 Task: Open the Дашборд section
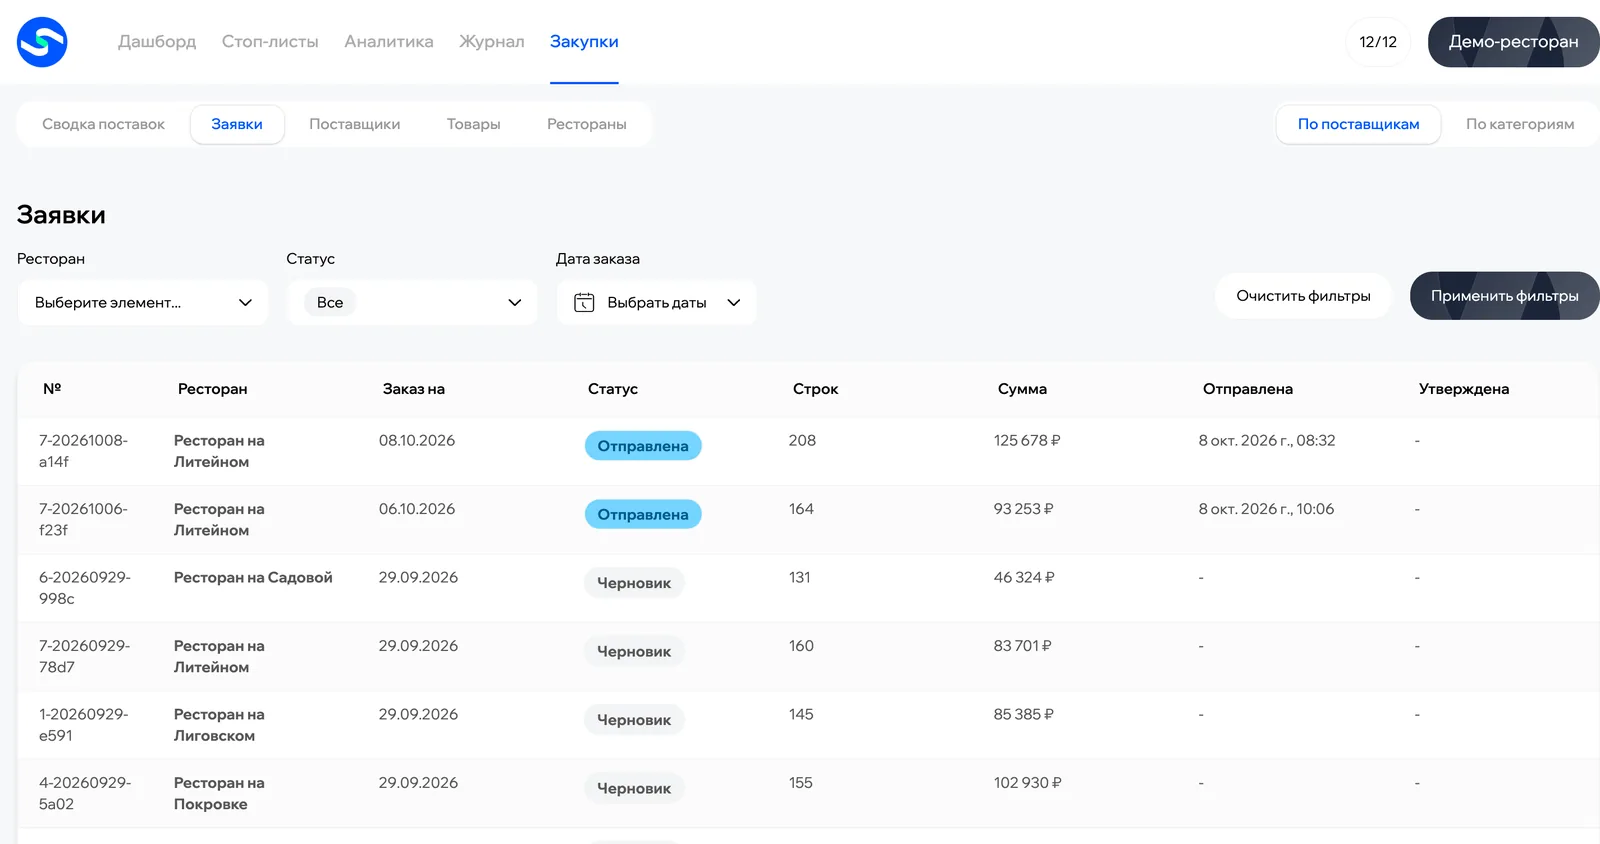tap(157, 42)
